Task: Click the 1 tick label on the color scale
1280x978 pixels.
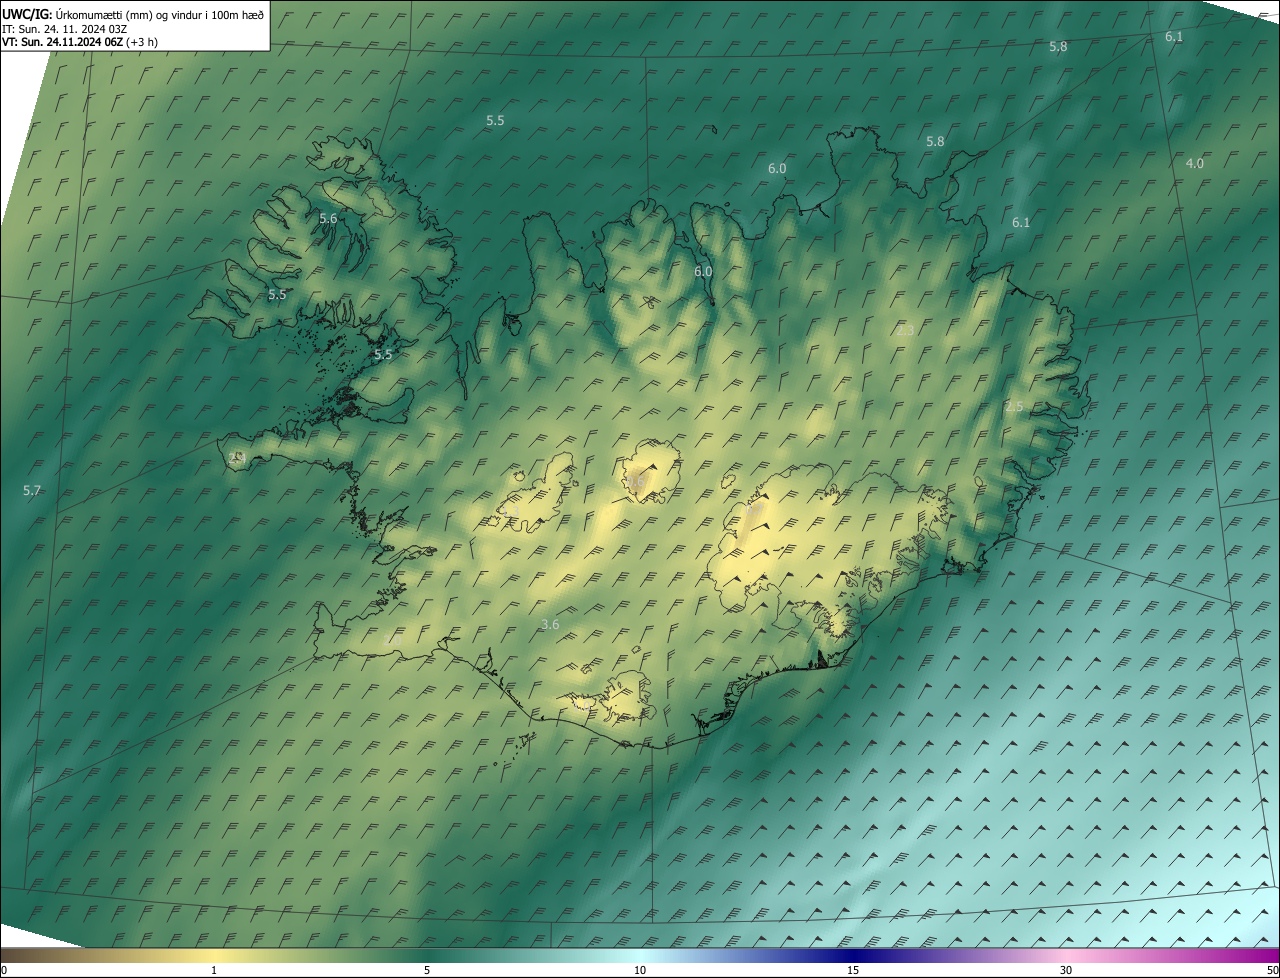Action: pyautogui.click(x=214, y=971)
